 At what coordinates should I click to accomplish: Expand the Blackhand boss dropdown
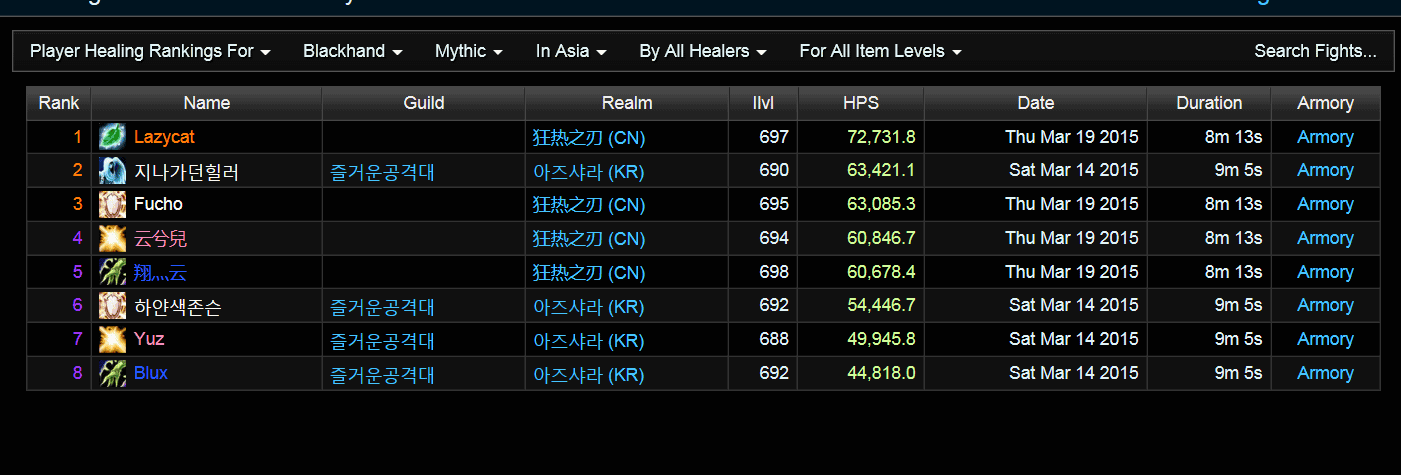[x=352, y=51]
